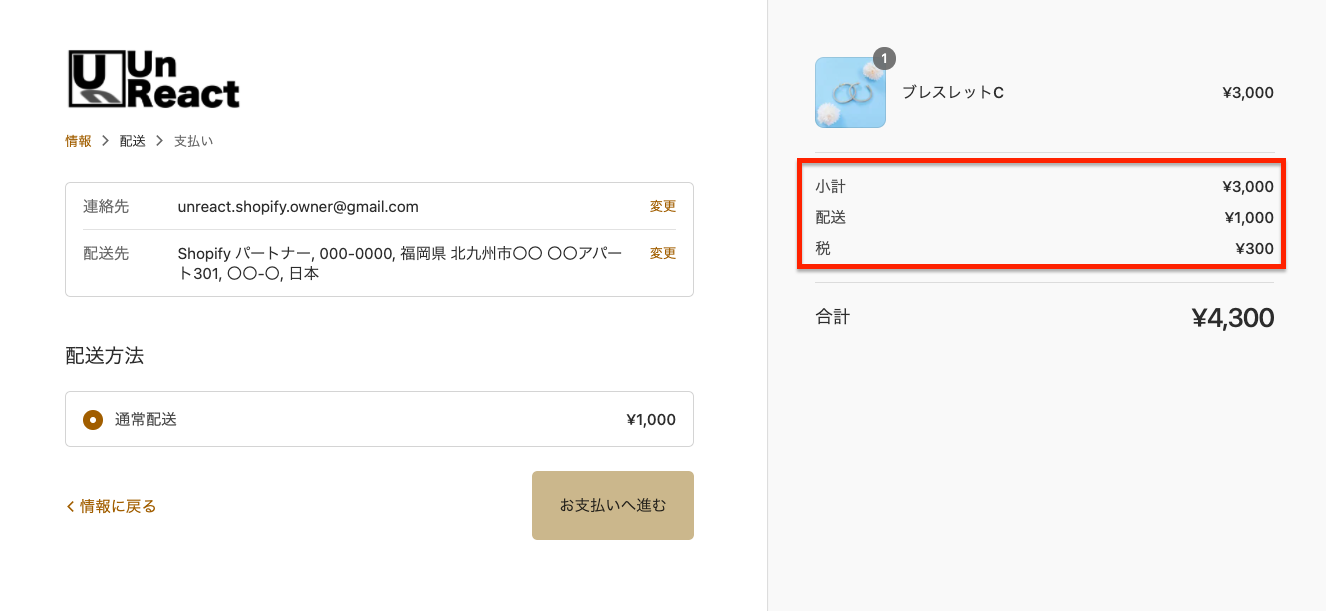Open the ブレスレットC product thumbnail

click(x=850, y=92)
